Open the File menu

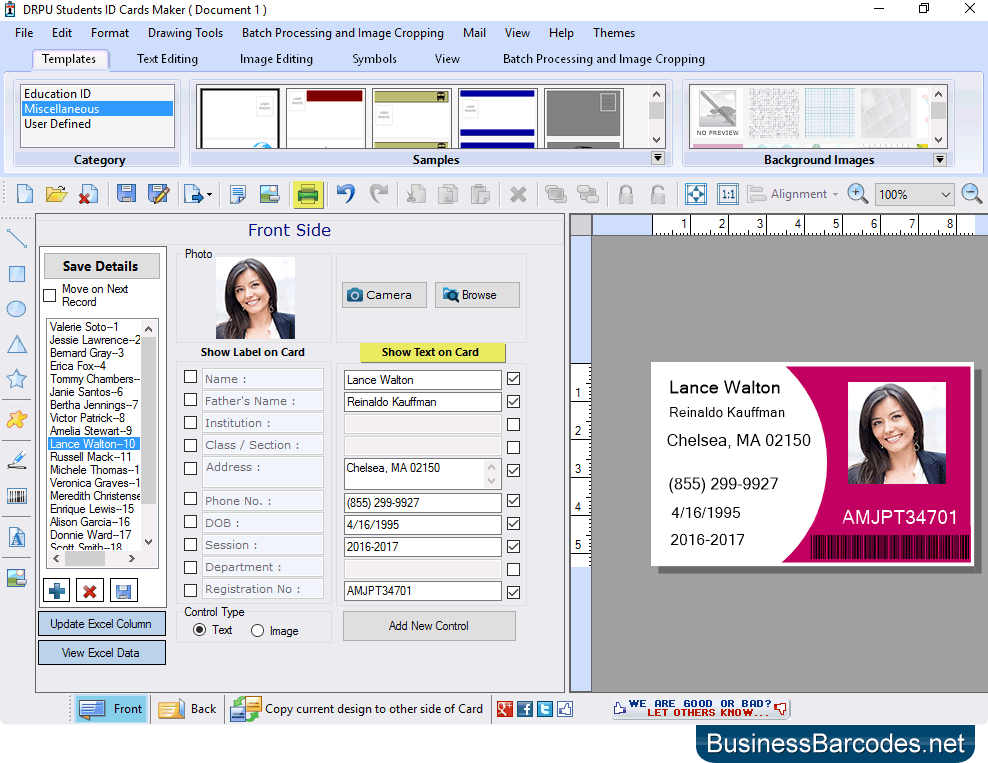pos(24,33)
